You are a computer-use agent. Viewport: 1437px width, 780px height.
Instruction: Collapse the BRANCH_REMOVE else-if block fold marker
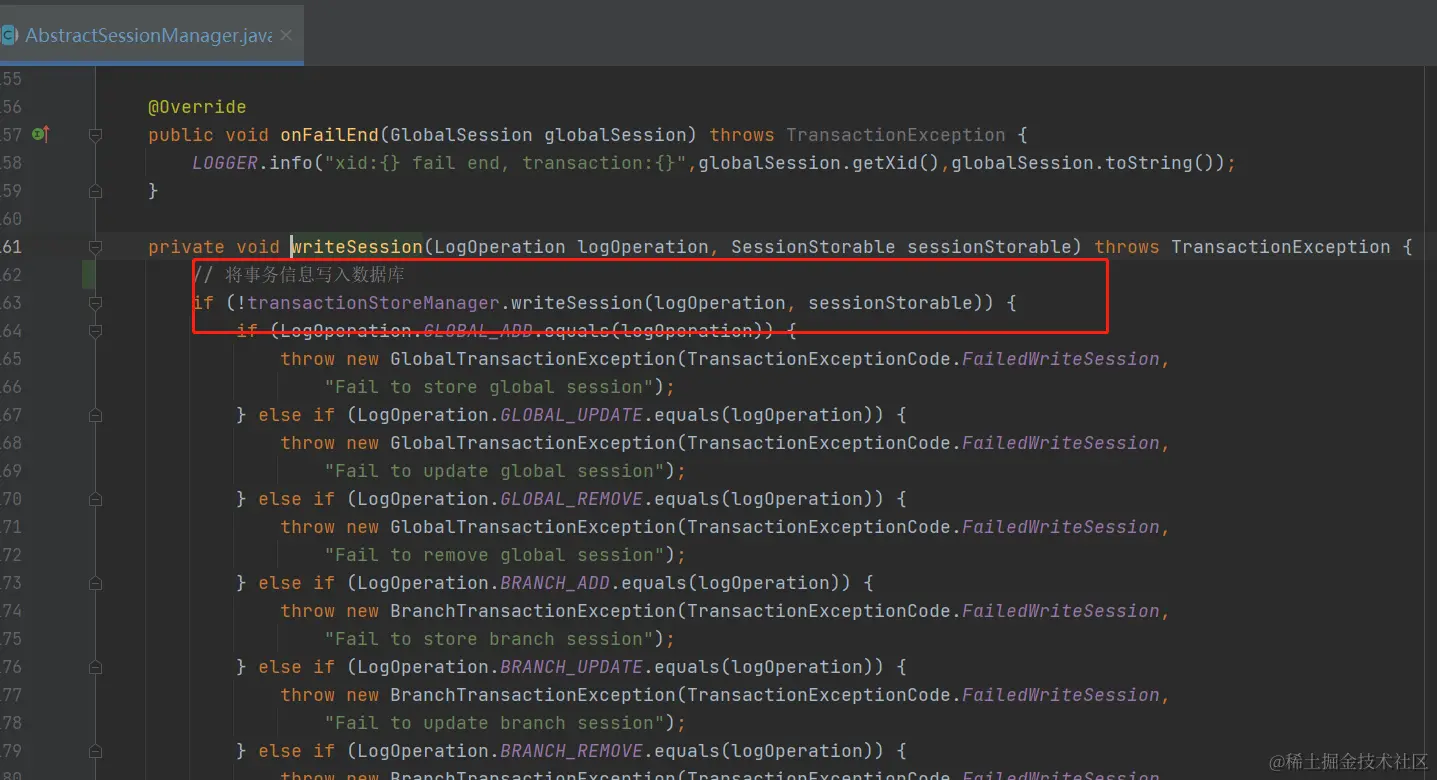(x=95, y=751)
